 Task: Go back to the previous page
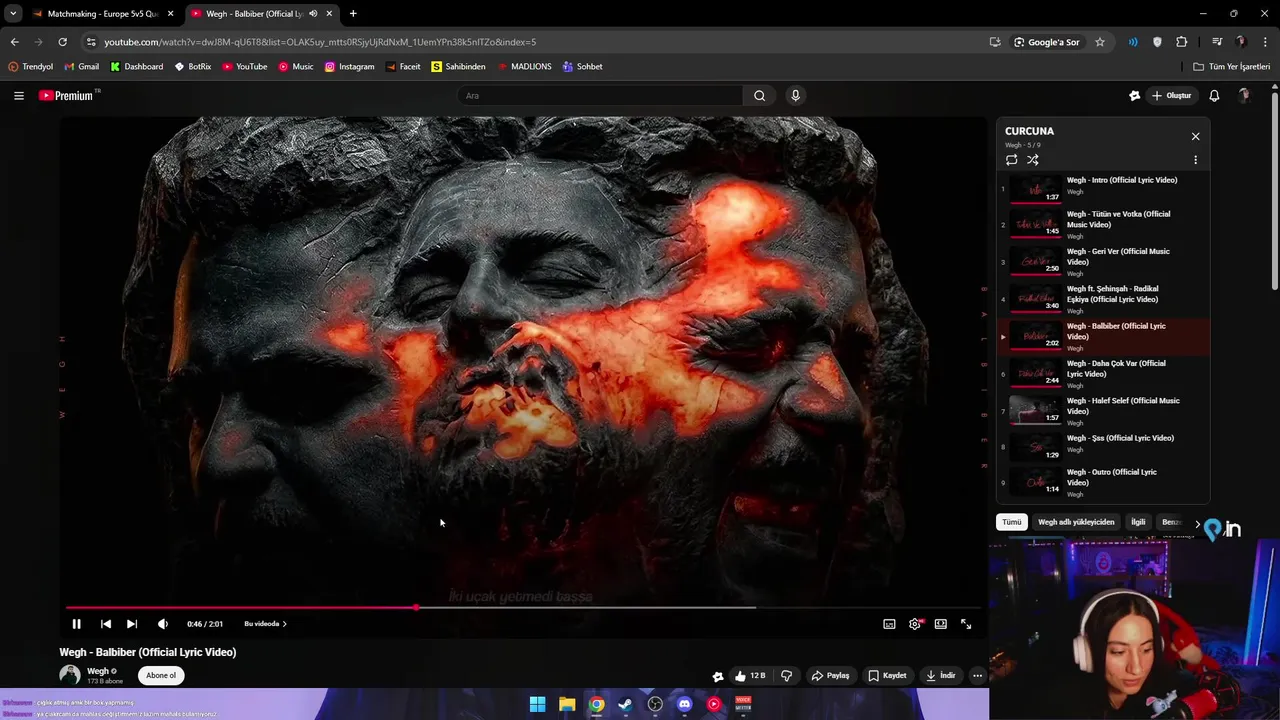point(14,42)
